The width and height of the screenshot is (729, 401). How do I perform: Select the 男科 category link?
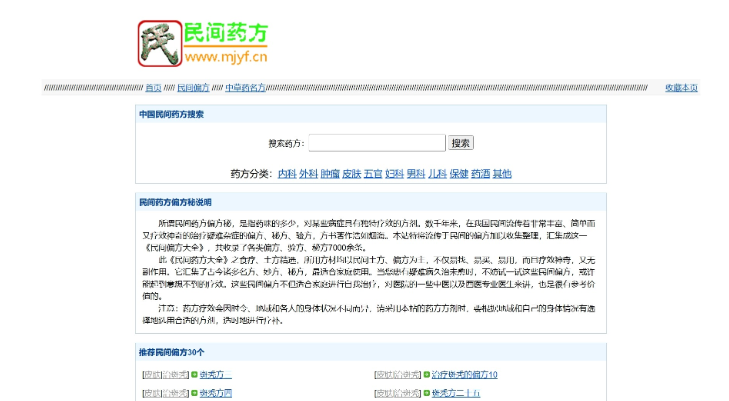point(416,174)
